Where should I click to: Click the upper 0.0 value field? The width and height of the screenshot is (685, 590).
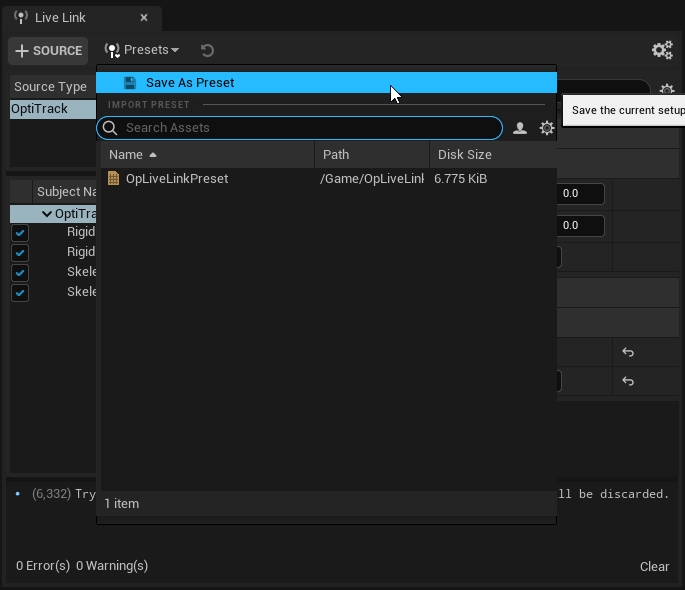pos(579,194)
